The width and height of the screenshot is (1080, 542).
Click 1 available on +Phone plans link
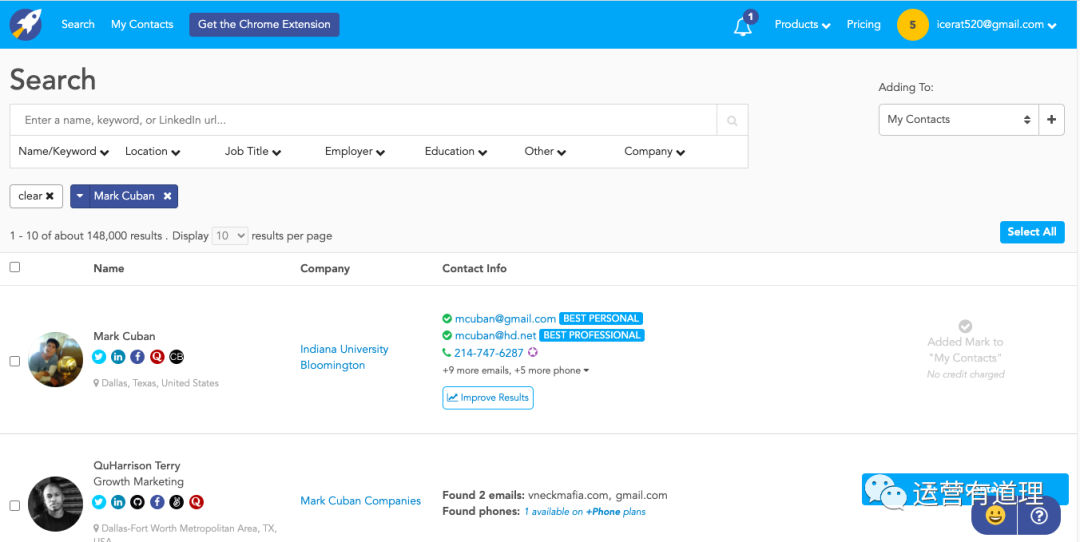tap(585, 512)
